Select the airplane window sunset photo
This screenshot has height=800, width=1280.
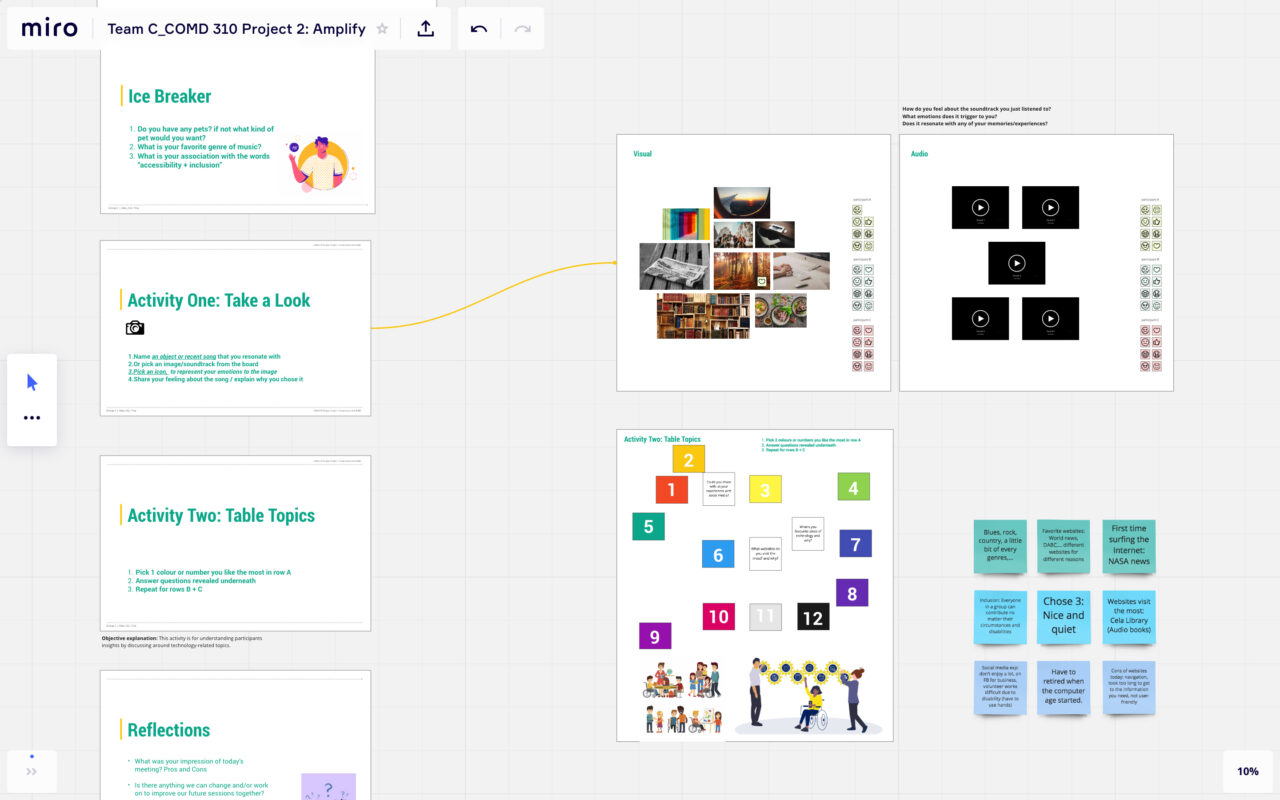click(x=741, y=202)
